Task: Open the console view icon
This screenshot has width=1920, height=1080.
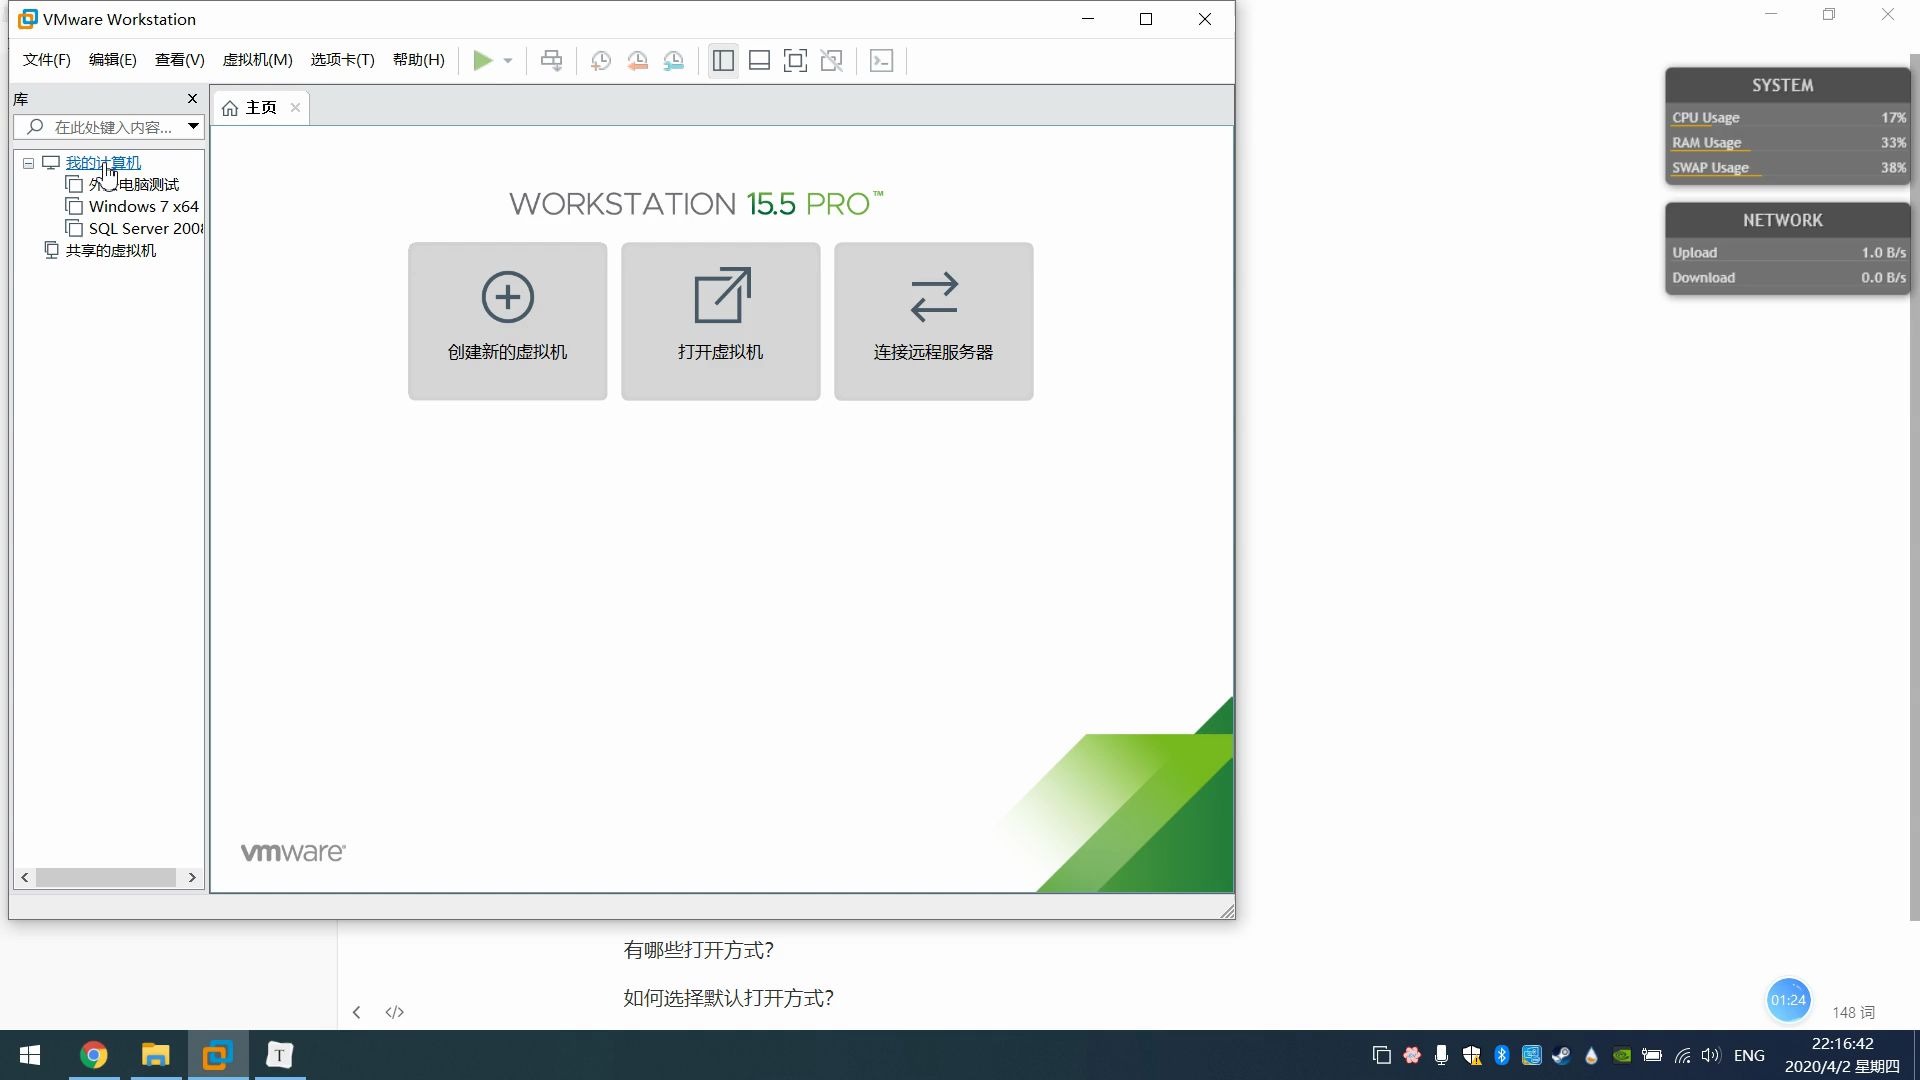Action: (x=881, y=61)
